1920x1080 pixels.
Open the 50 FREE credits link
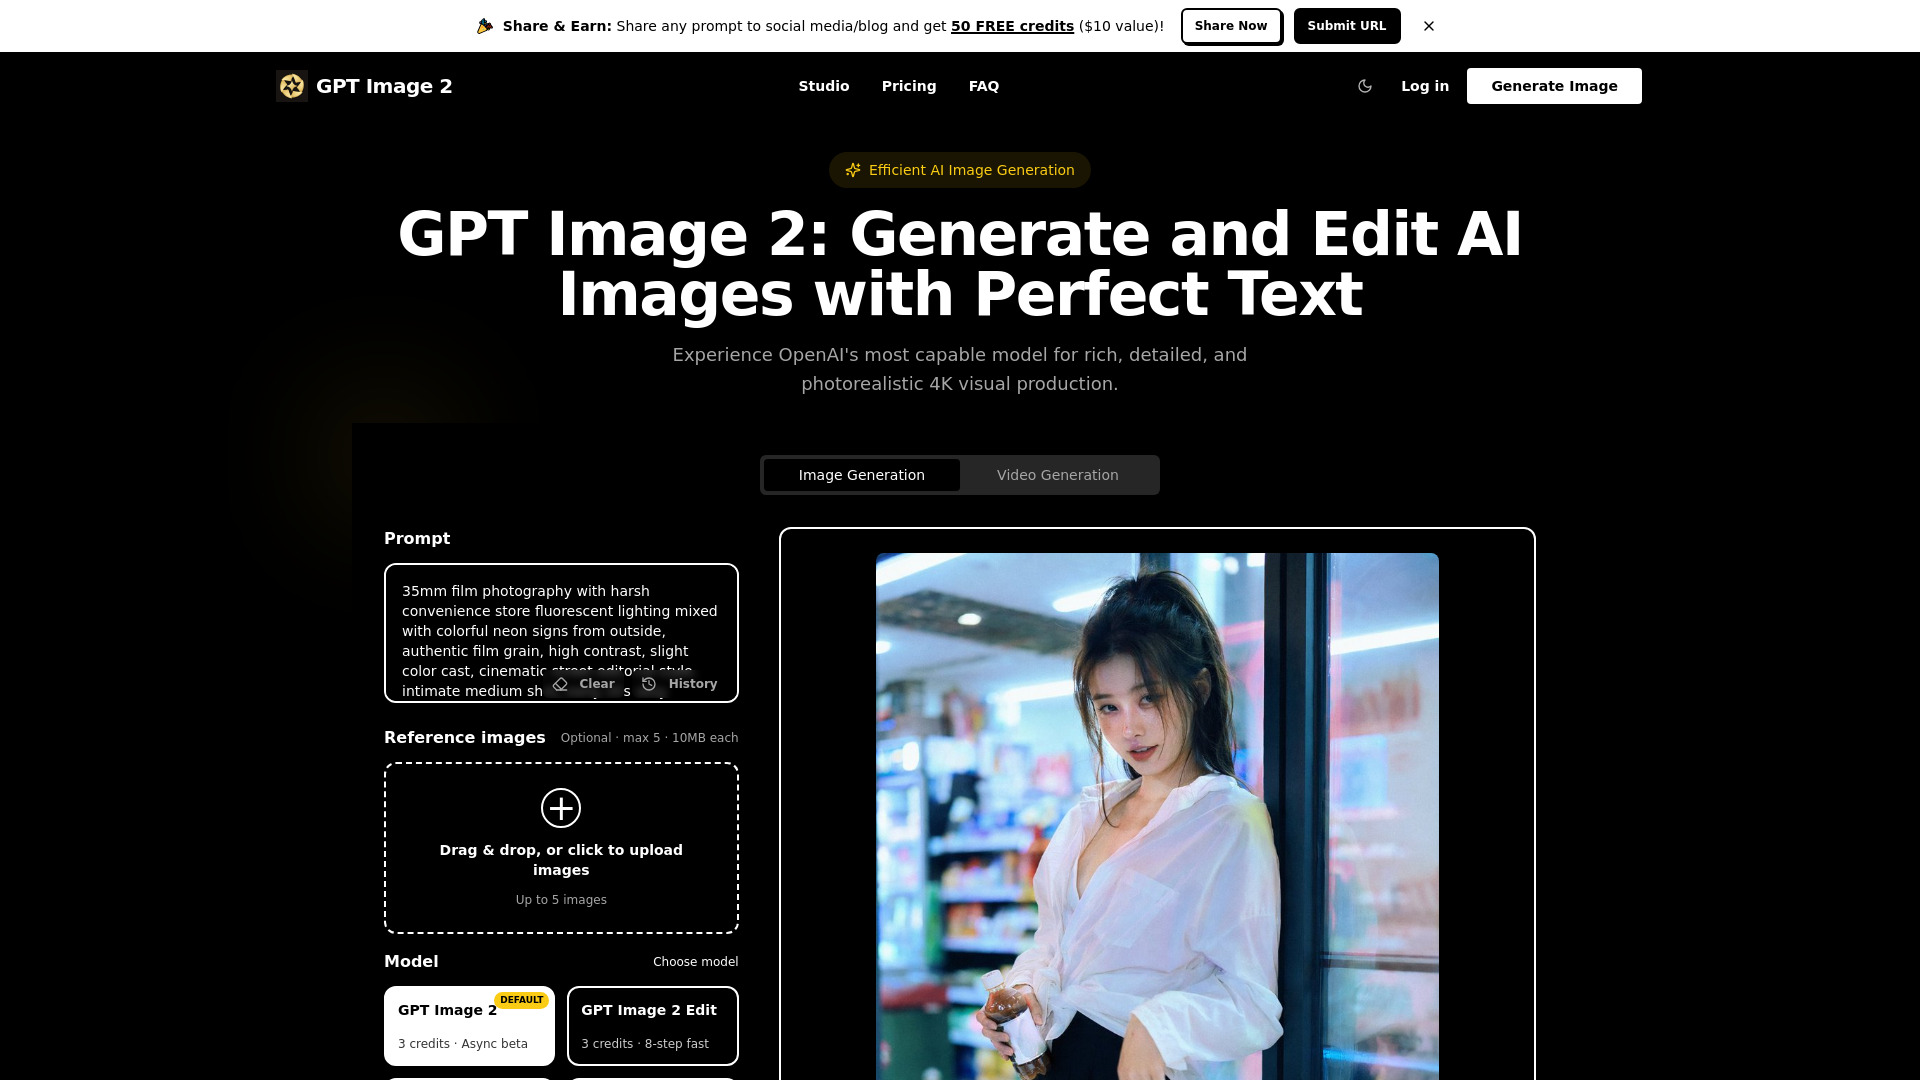pyautogui.click(x=1011, y=26)
